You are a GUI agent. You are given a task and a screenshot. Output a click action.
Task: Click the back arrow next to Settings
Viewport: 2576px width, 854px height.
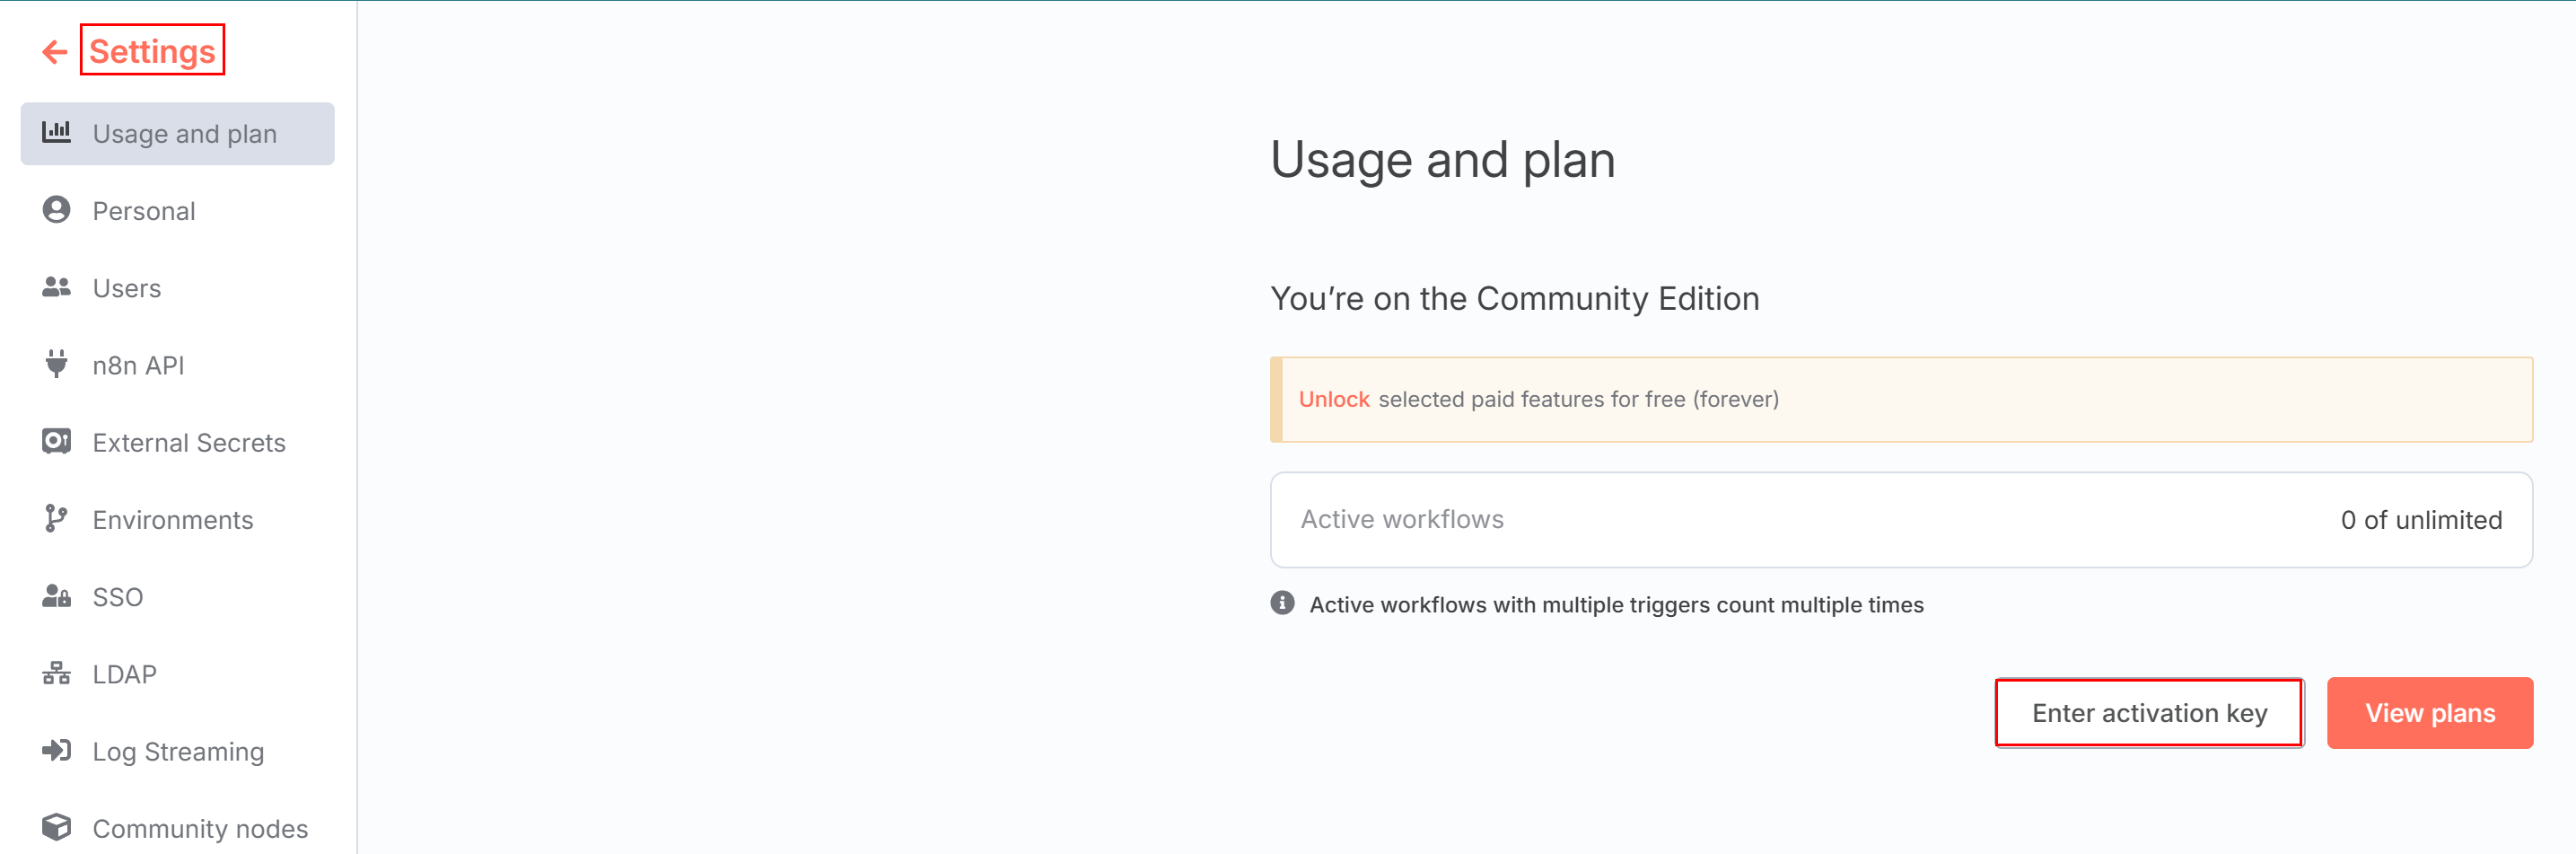[54, 52]
